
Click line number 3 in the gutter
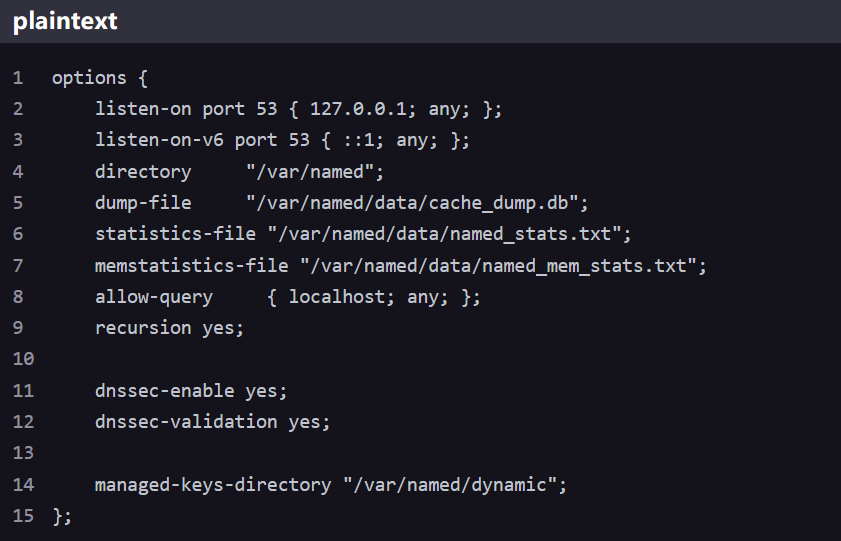click(18, 140)
